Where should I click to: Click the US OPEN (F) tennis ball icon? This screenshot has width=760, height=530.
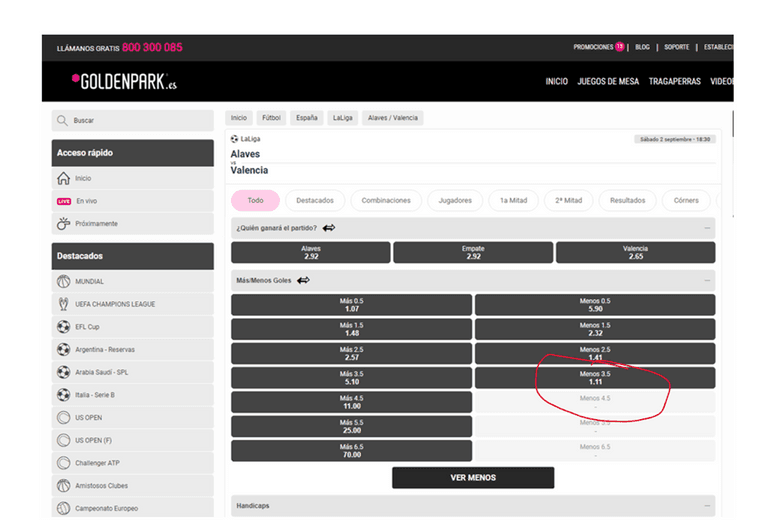tap(63, 440)
